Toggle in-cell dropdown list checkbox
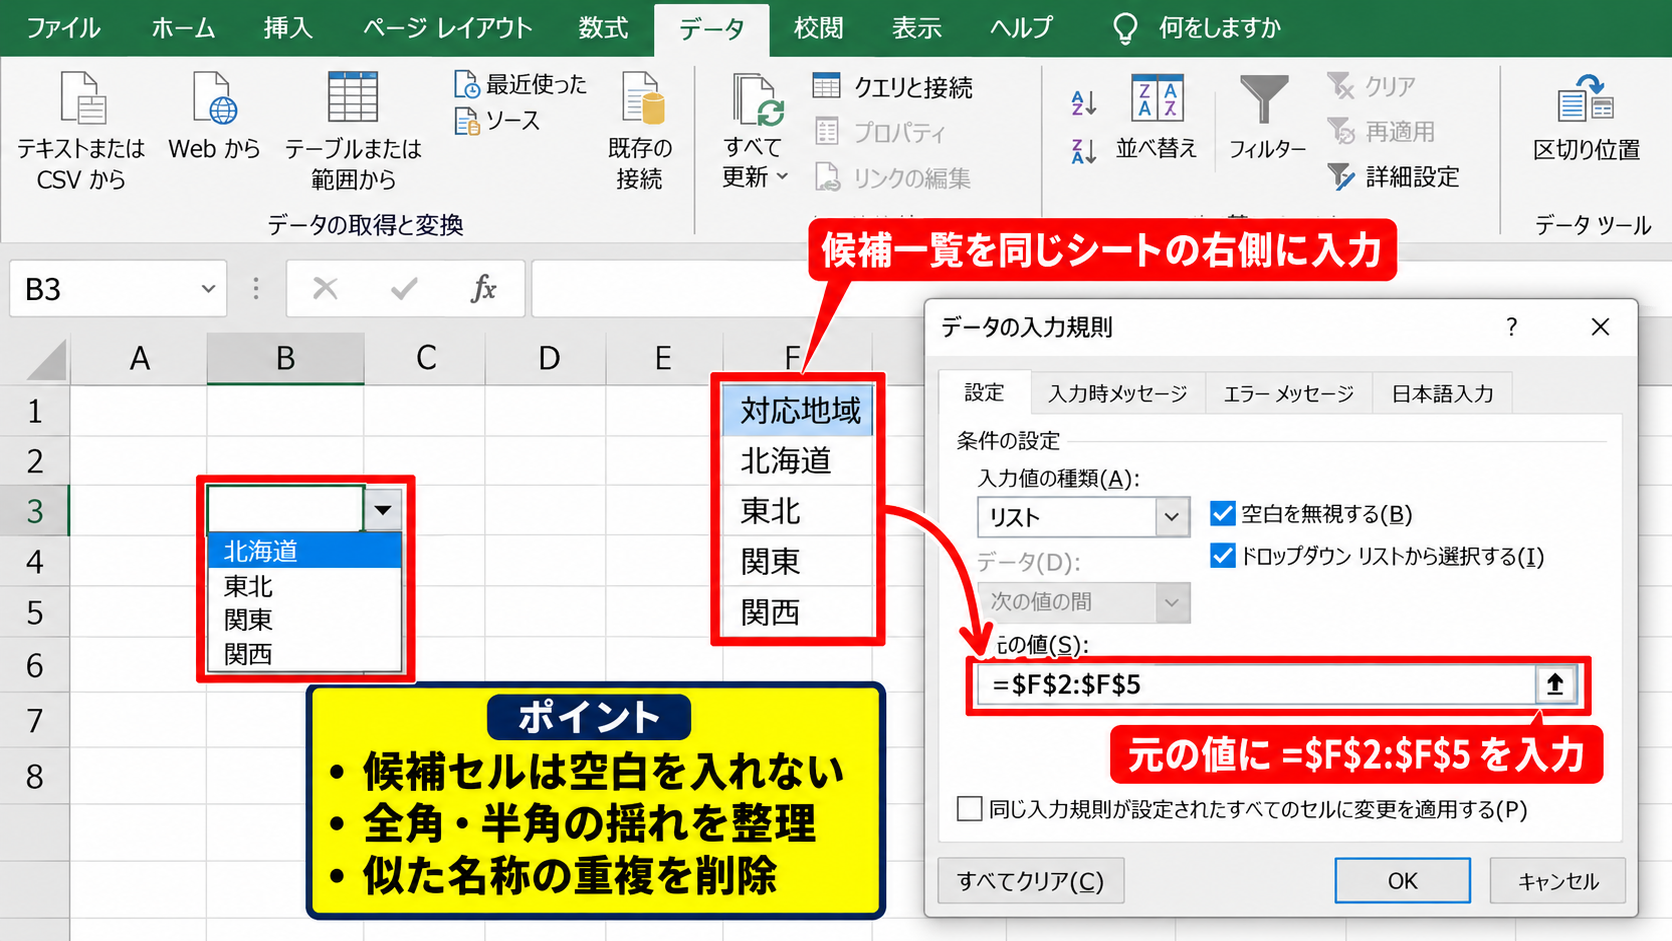Screen dimensions: 1672x941 tap(1222, 556)
